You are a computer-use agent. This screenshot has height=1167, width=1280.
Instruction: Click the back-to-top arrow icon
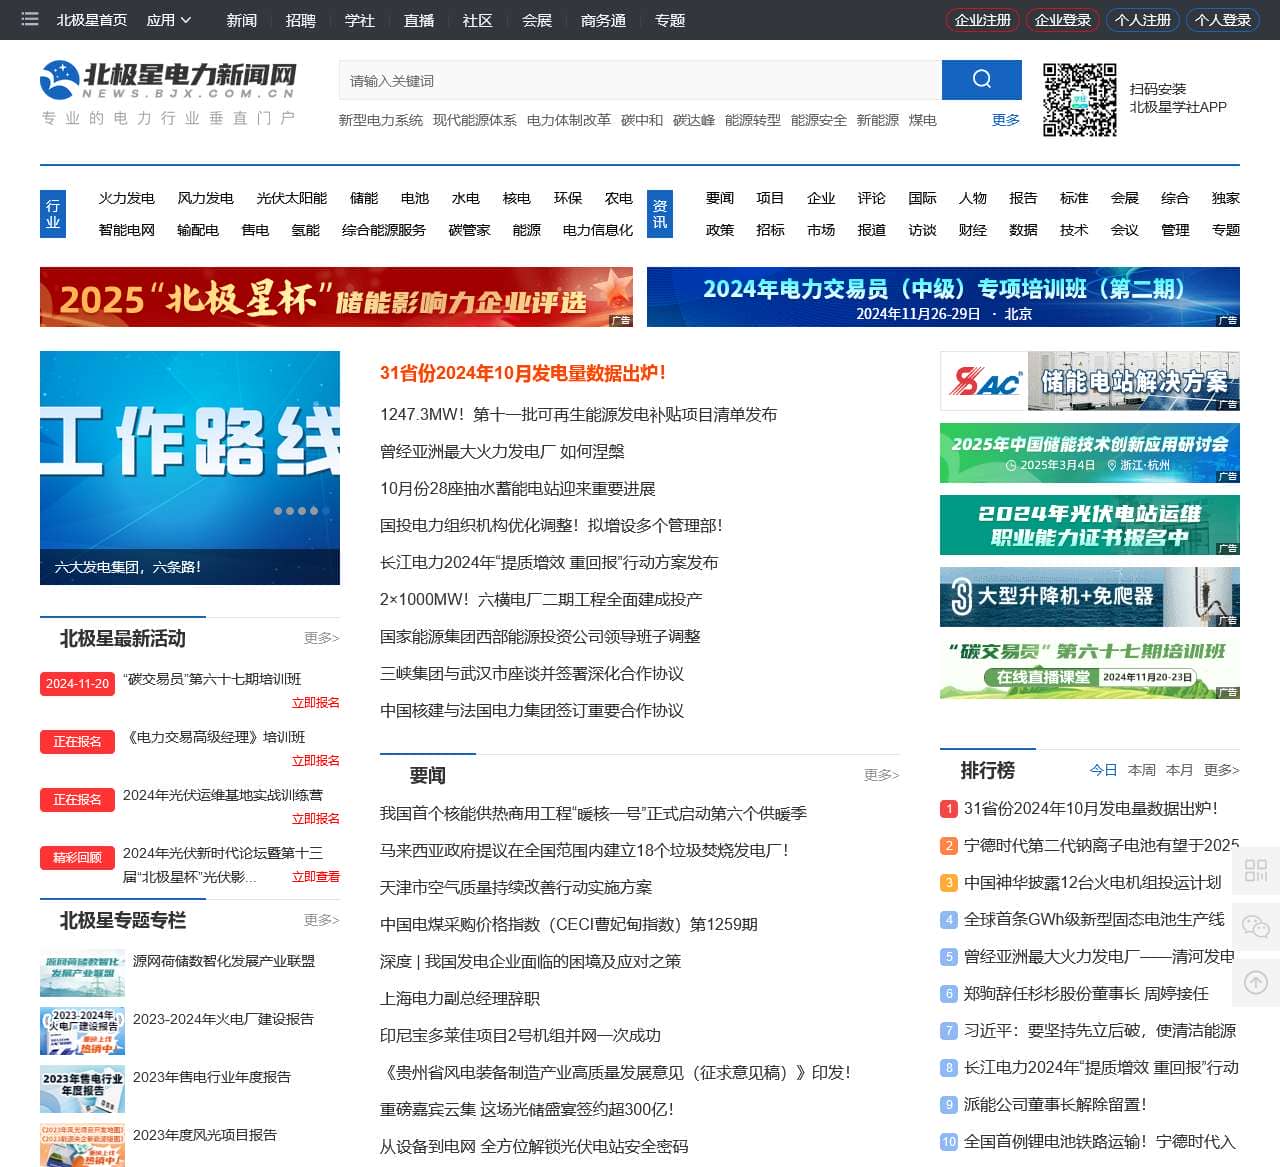1255,983
